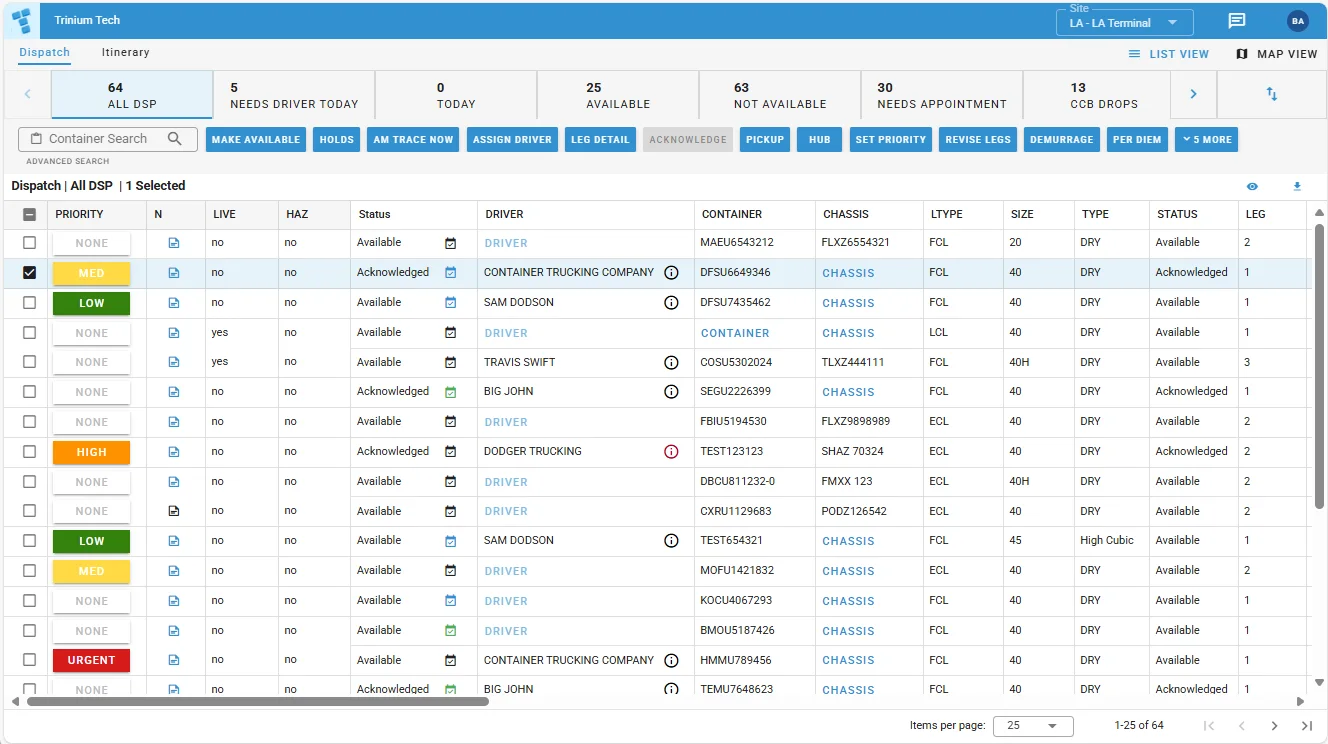Click green calendar icon in BMOU5187426 row
Screen dimensions: 1328x744
click(450, 631)
